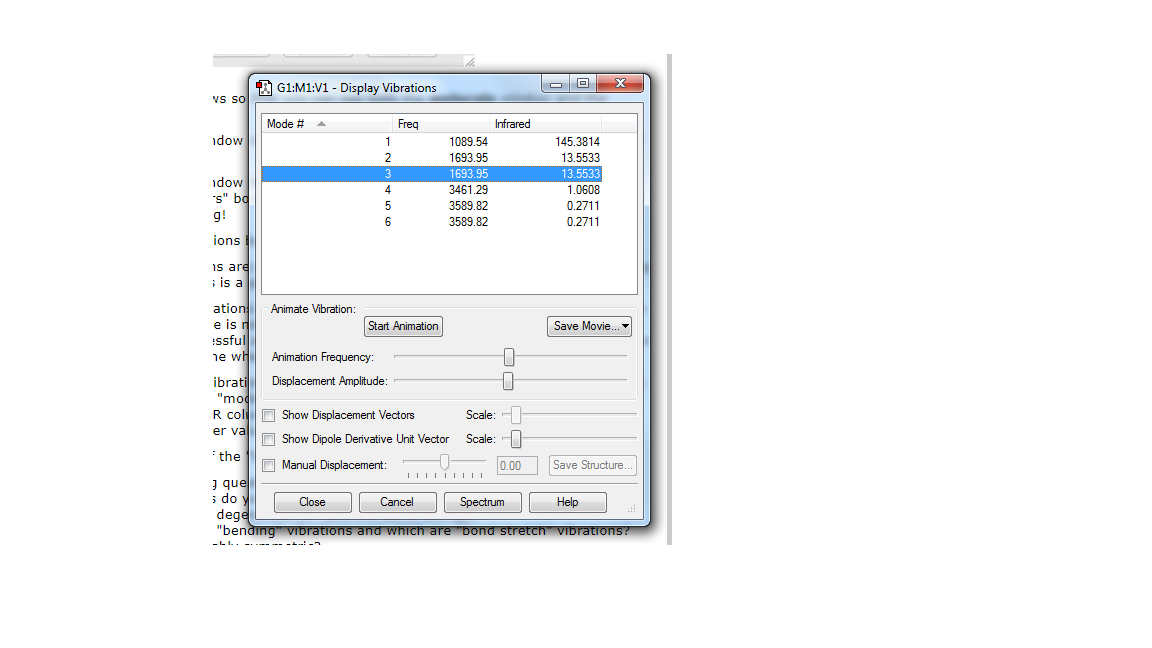Enable Show Dipole Derivative Unit Vector

(269, 439)
